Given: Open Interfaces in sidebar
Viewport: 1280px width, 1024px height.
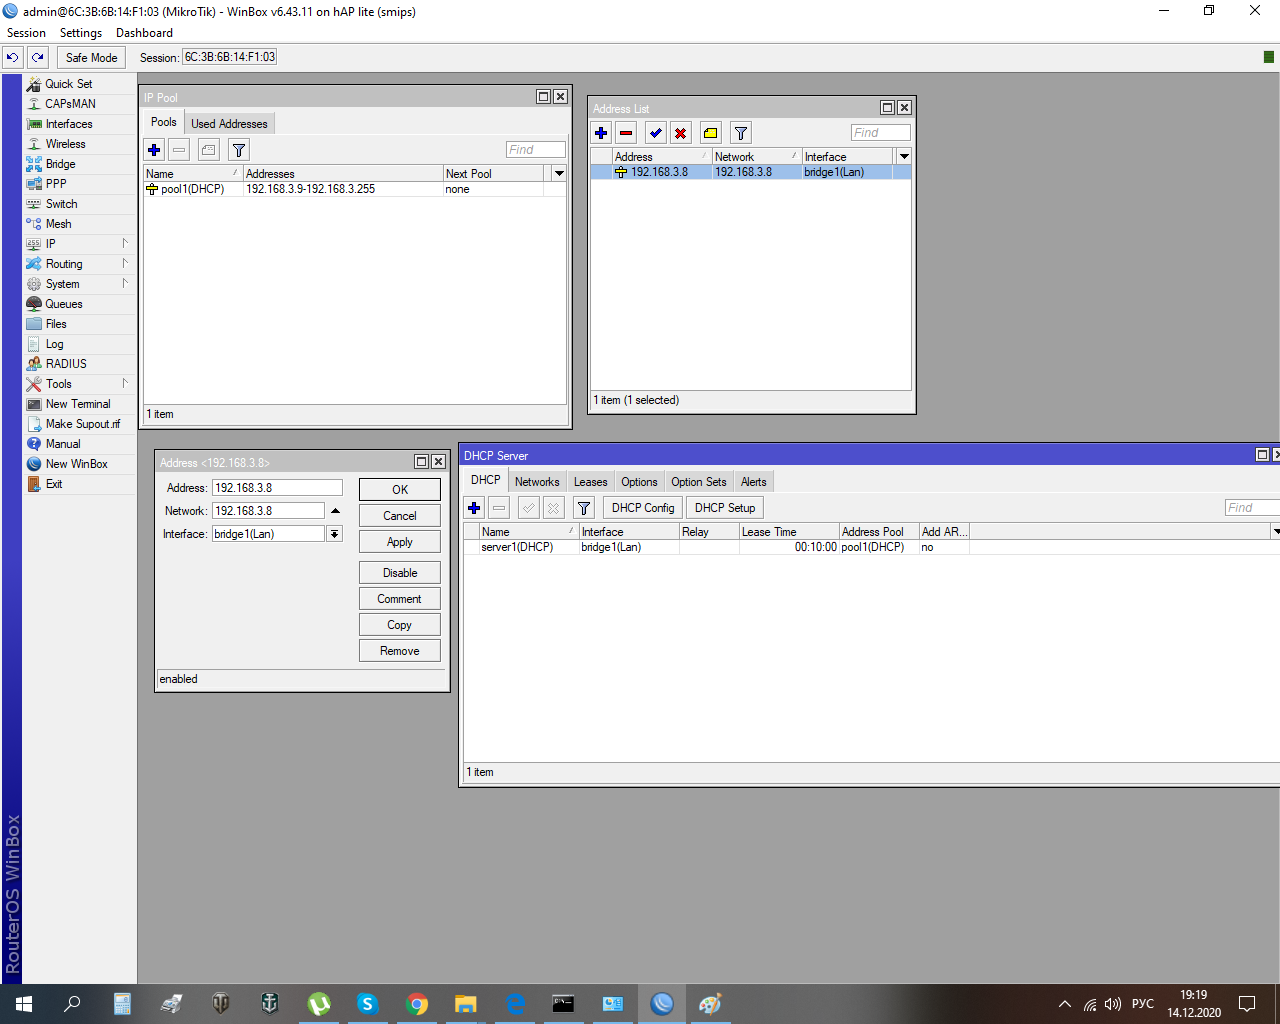Looking at the screenshot, I should tap(69, 124).
